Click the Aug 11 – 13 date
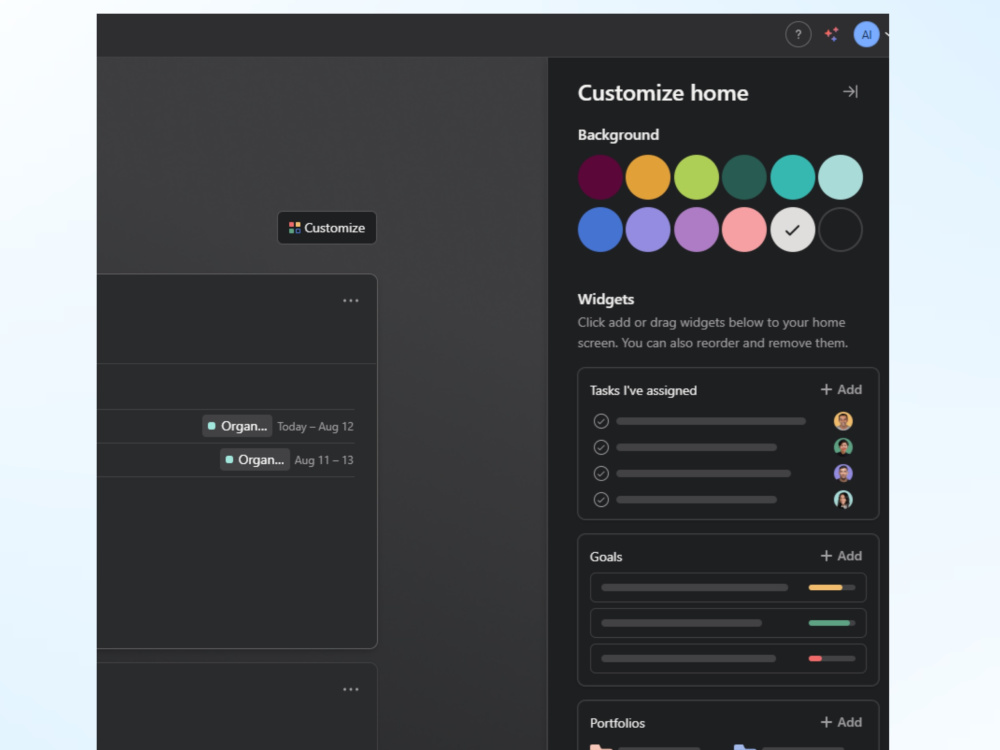1000x750 pixels. click(x=324, y=460)
